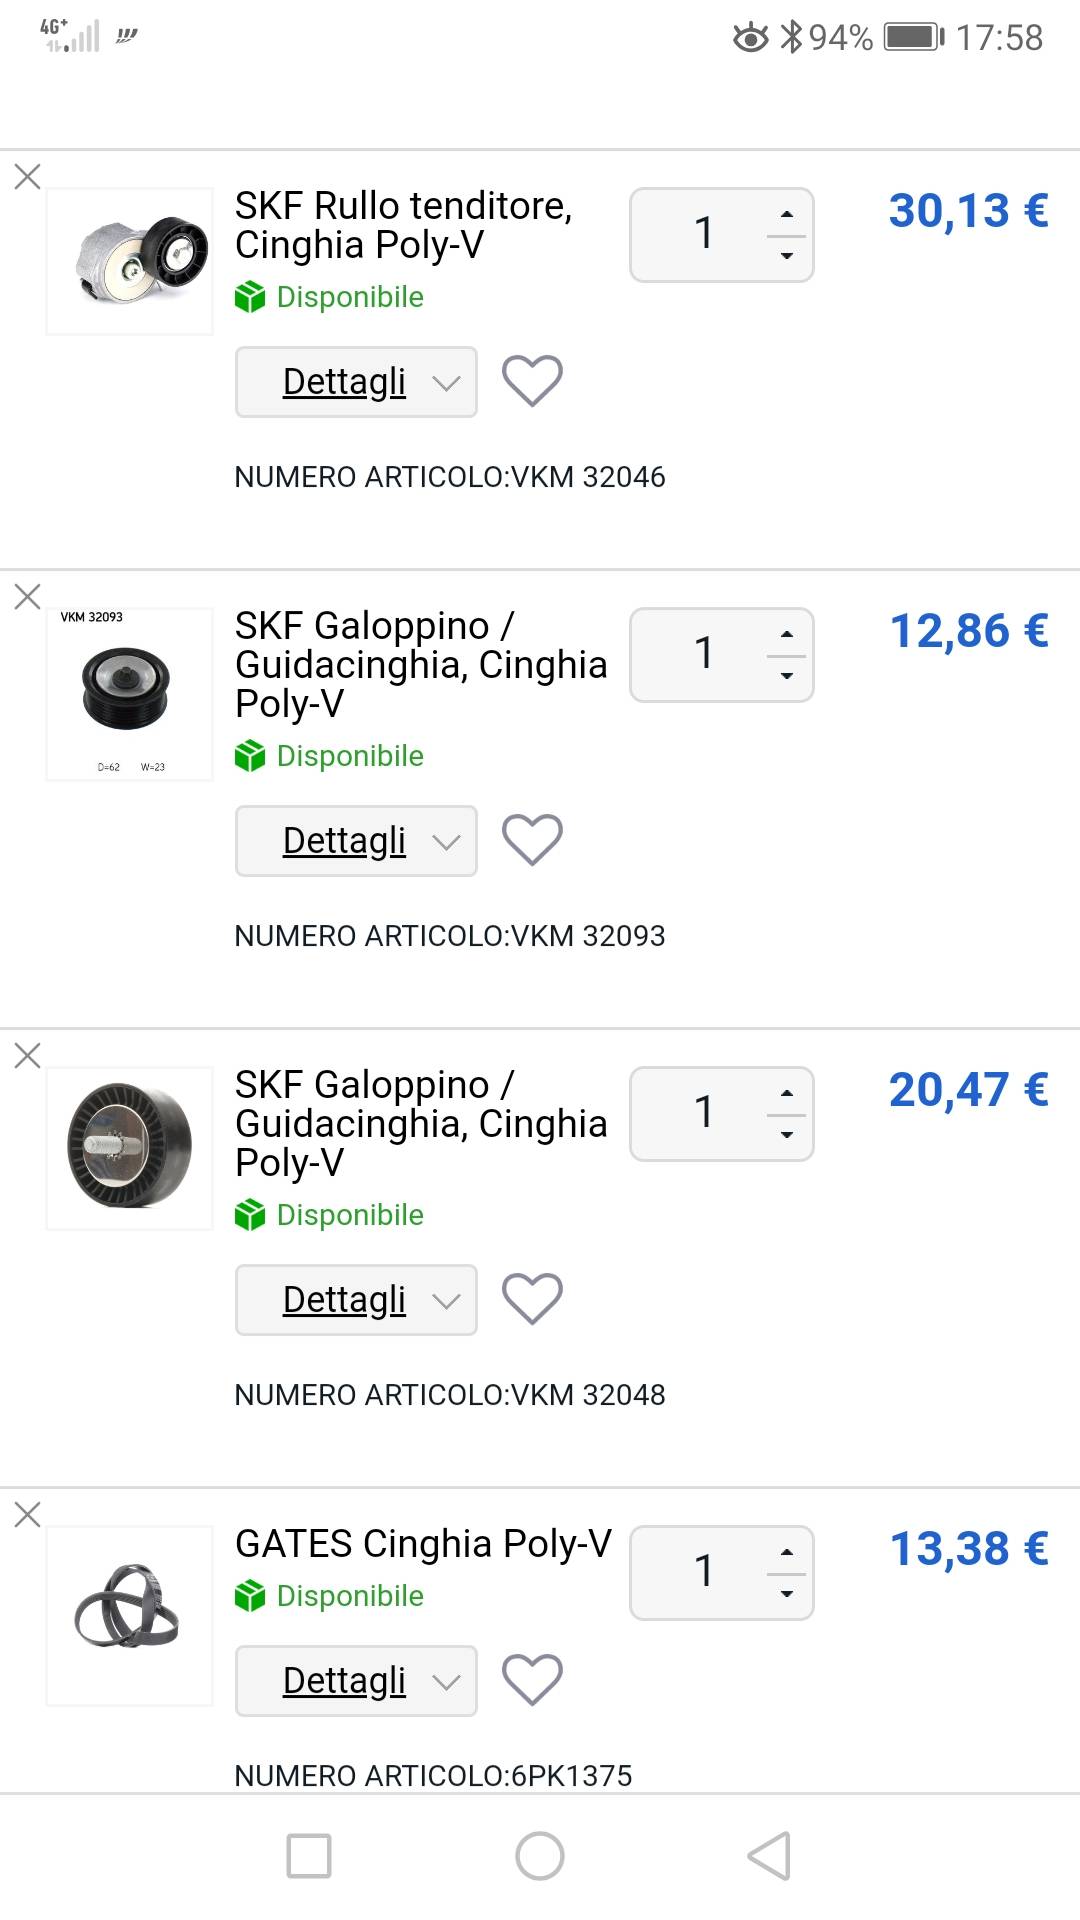Open the tensioner roller product thumbnail
This screenshot has width=1080, height=1920.
(x=130, y=261)
